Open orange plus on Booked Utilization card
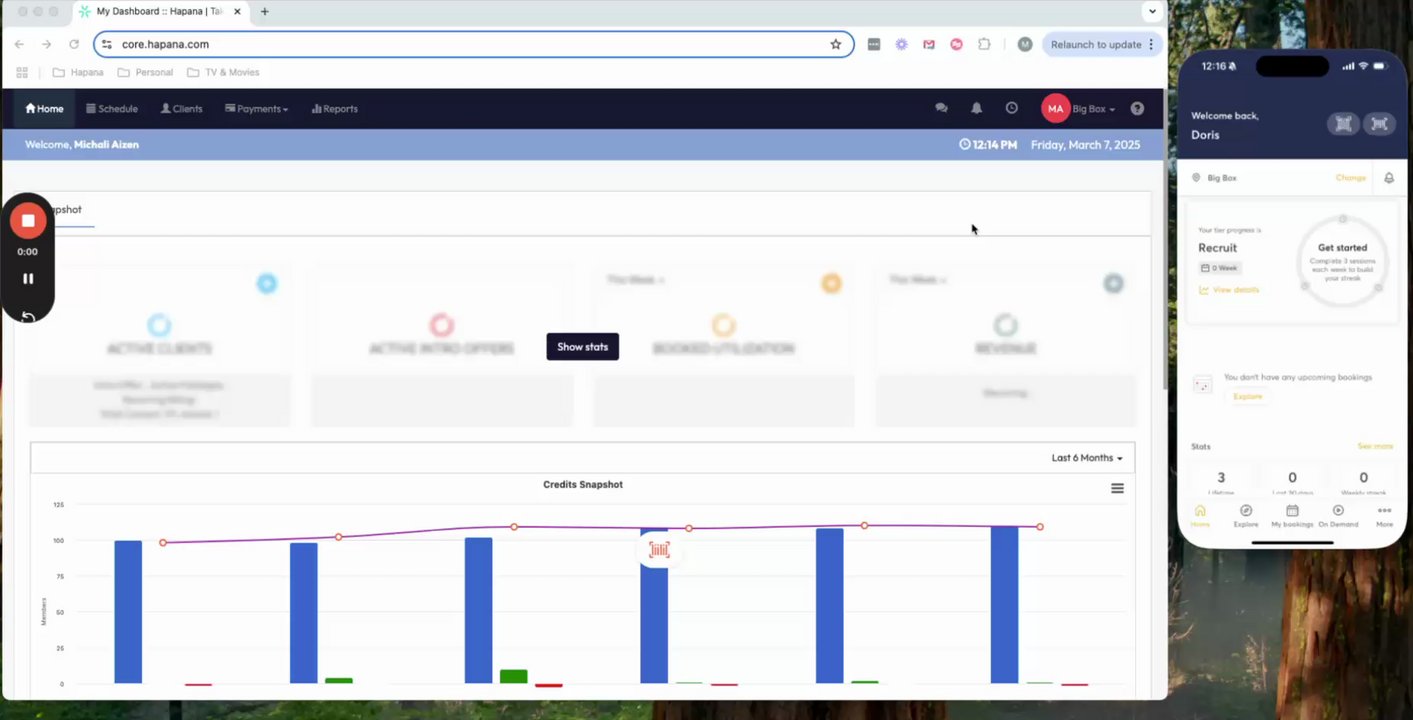The height and width of the screenshot is (720, 1413). (x=831, y=283)
